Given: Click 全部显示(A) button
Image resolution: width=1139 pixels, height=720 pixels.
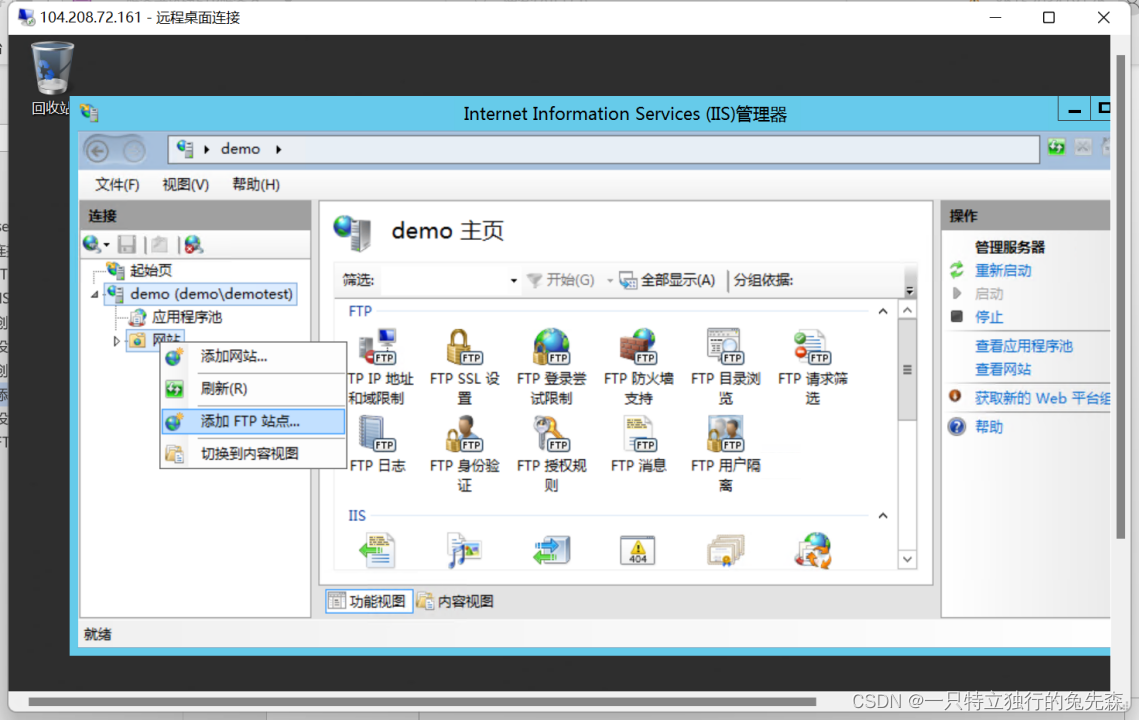Looking at the screenshot, I should 668,280.
